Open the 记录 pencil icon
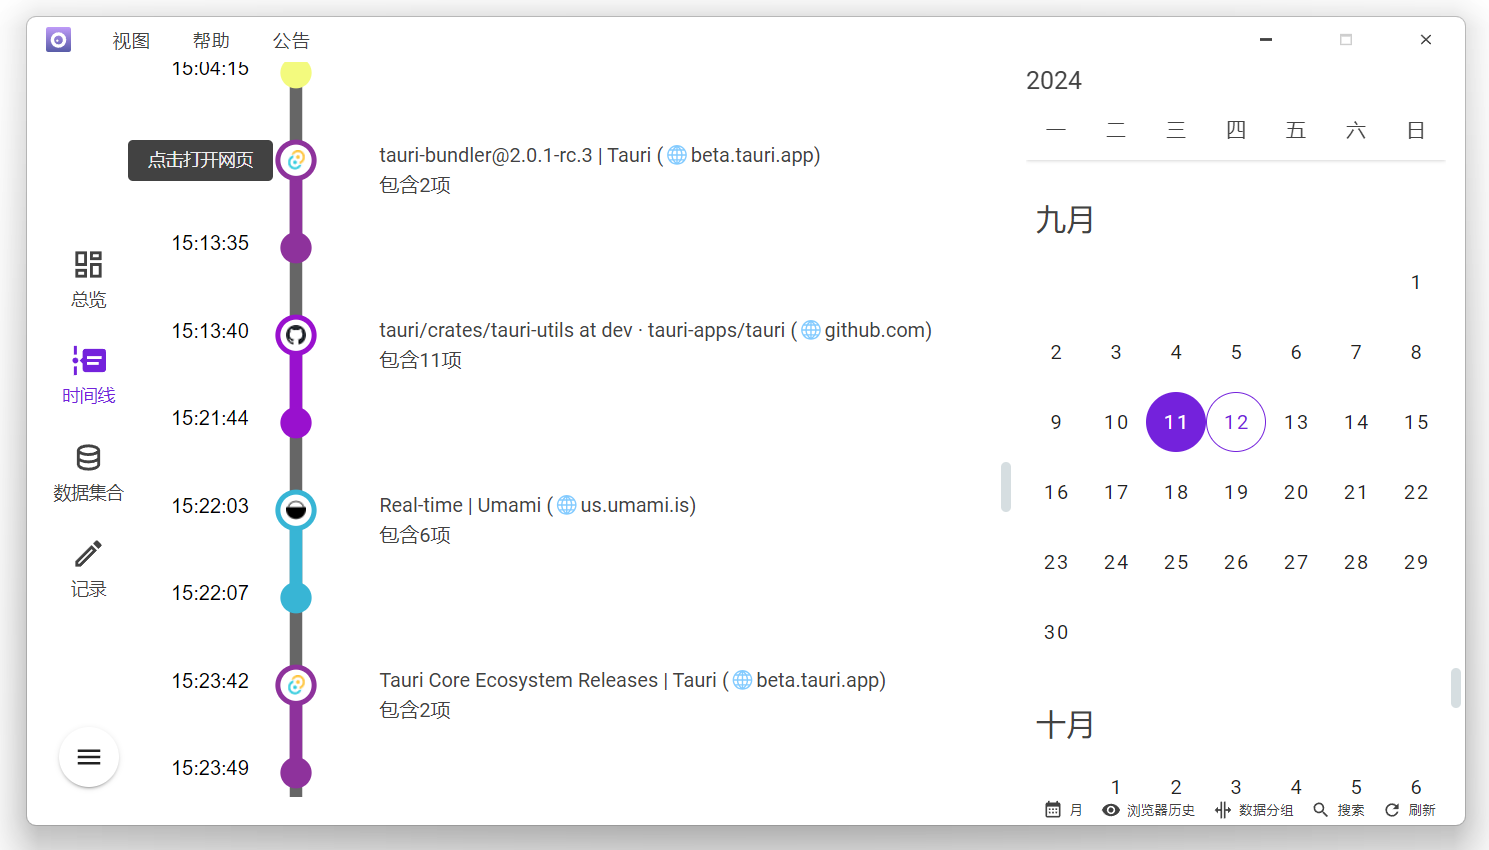Viewport: 1489px width, 850px height. pos(88,554)
